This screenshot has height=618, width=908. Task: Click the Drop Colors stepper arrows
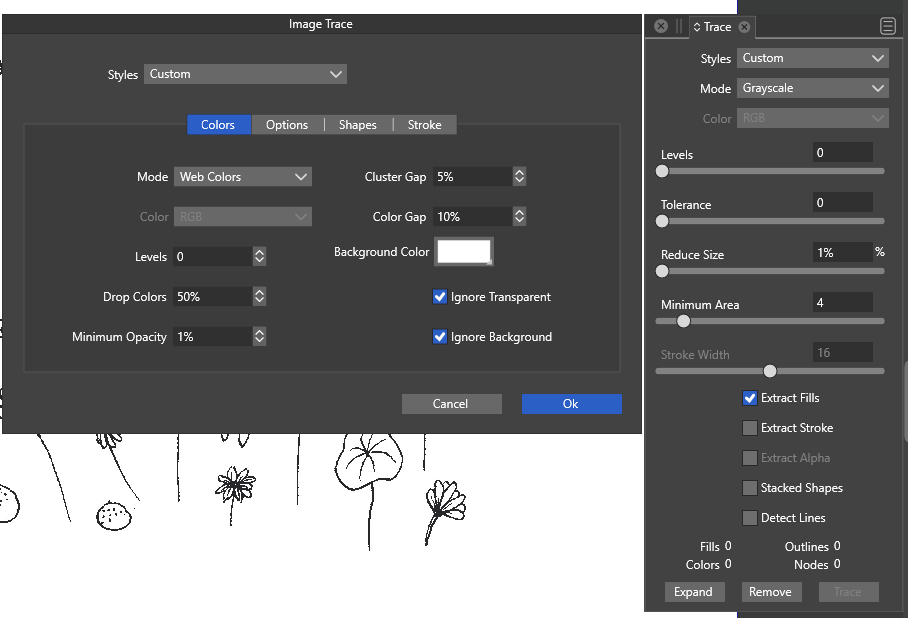[x=259, y=297]
